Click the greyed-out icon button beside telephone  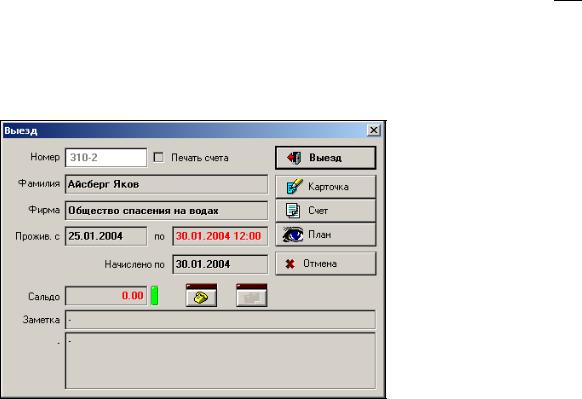(x=252, y=295)
